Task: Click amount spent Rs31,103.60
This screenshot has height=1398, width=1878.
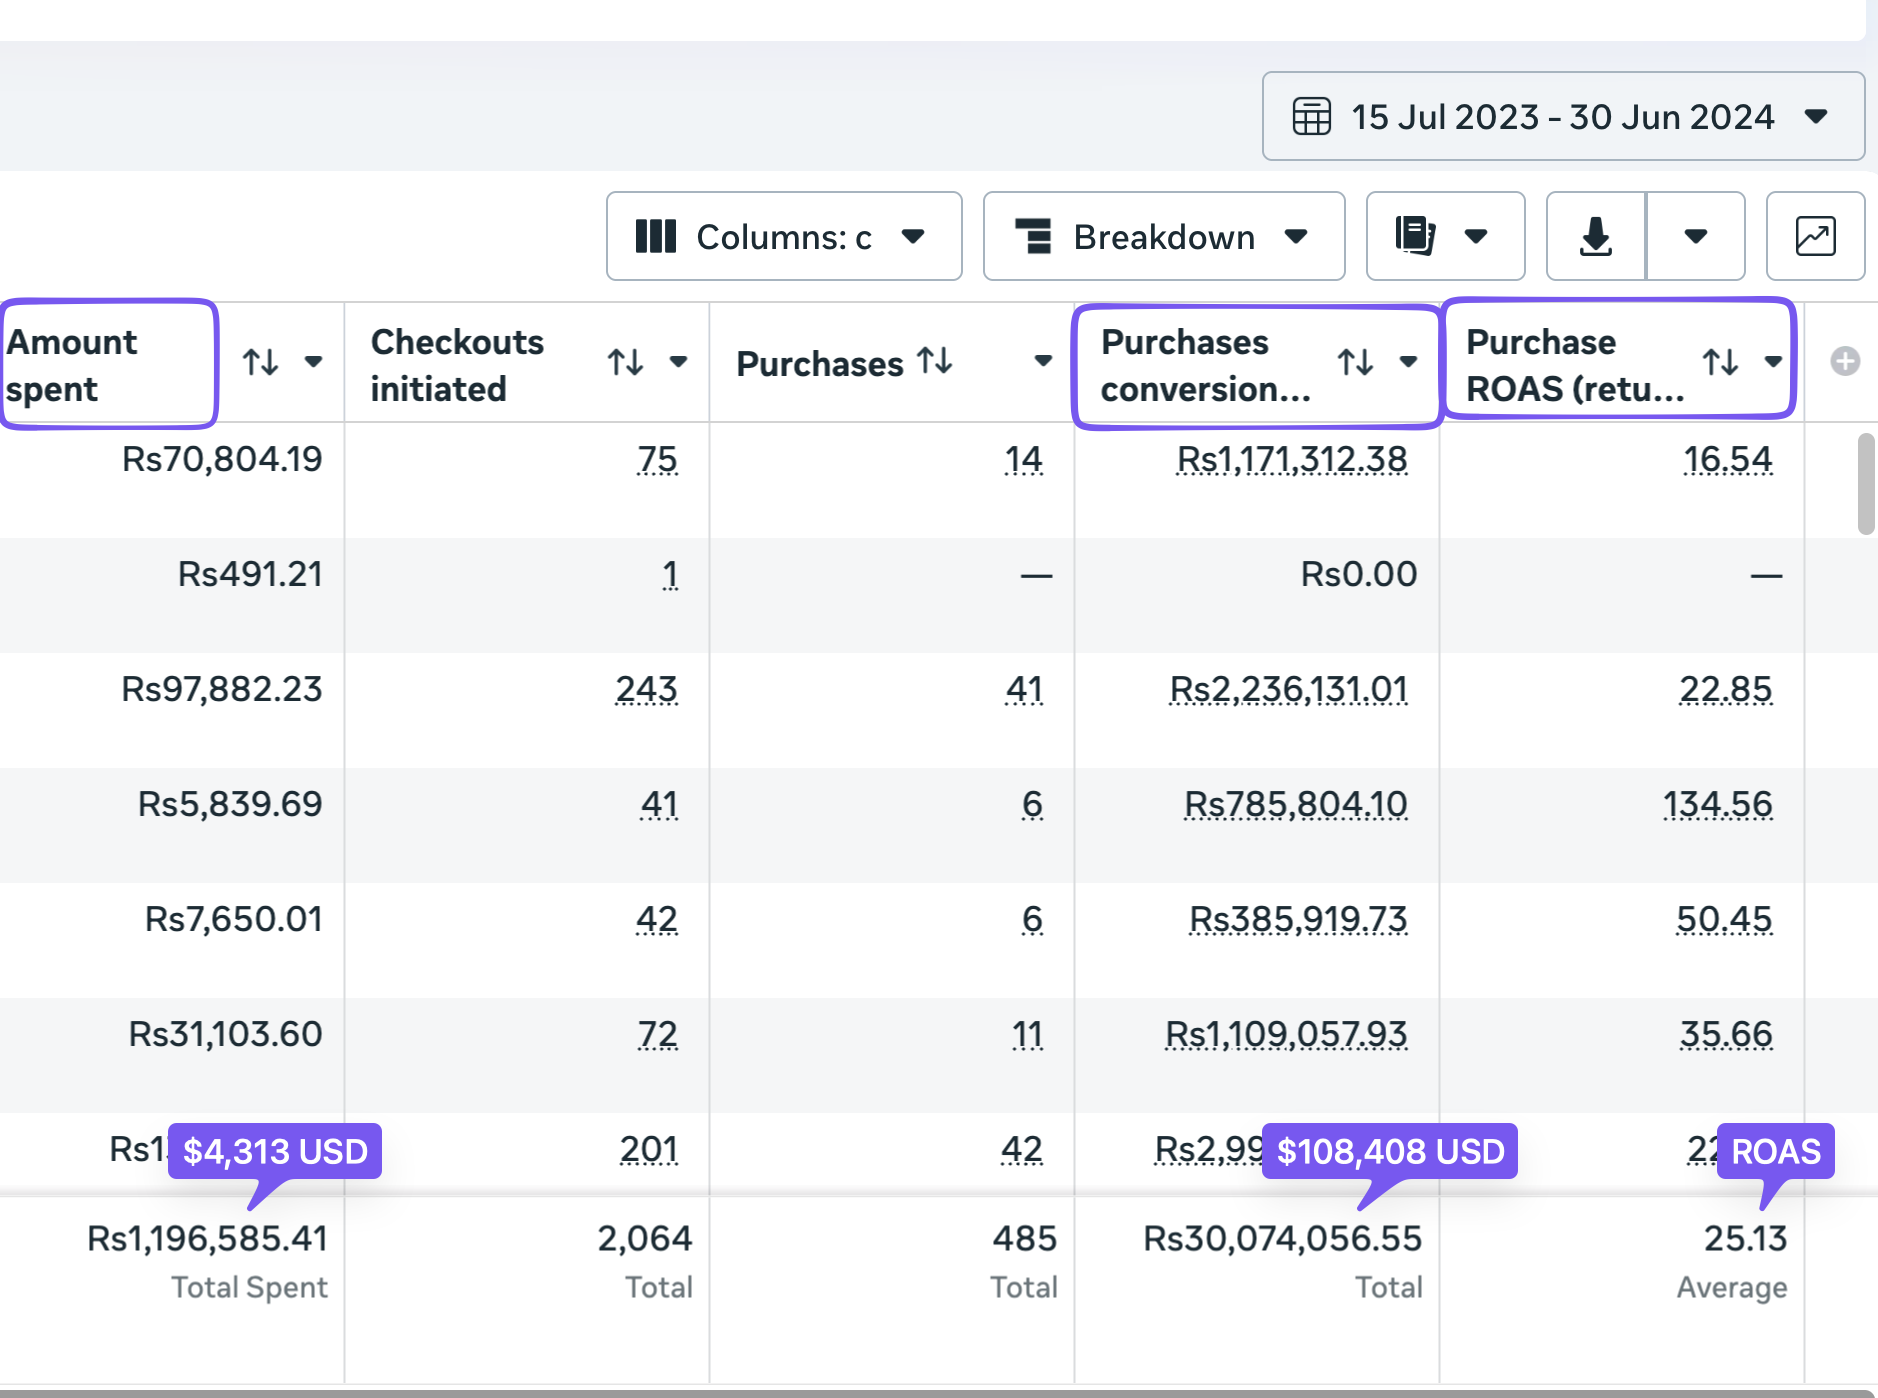Action: [226, 1034]
